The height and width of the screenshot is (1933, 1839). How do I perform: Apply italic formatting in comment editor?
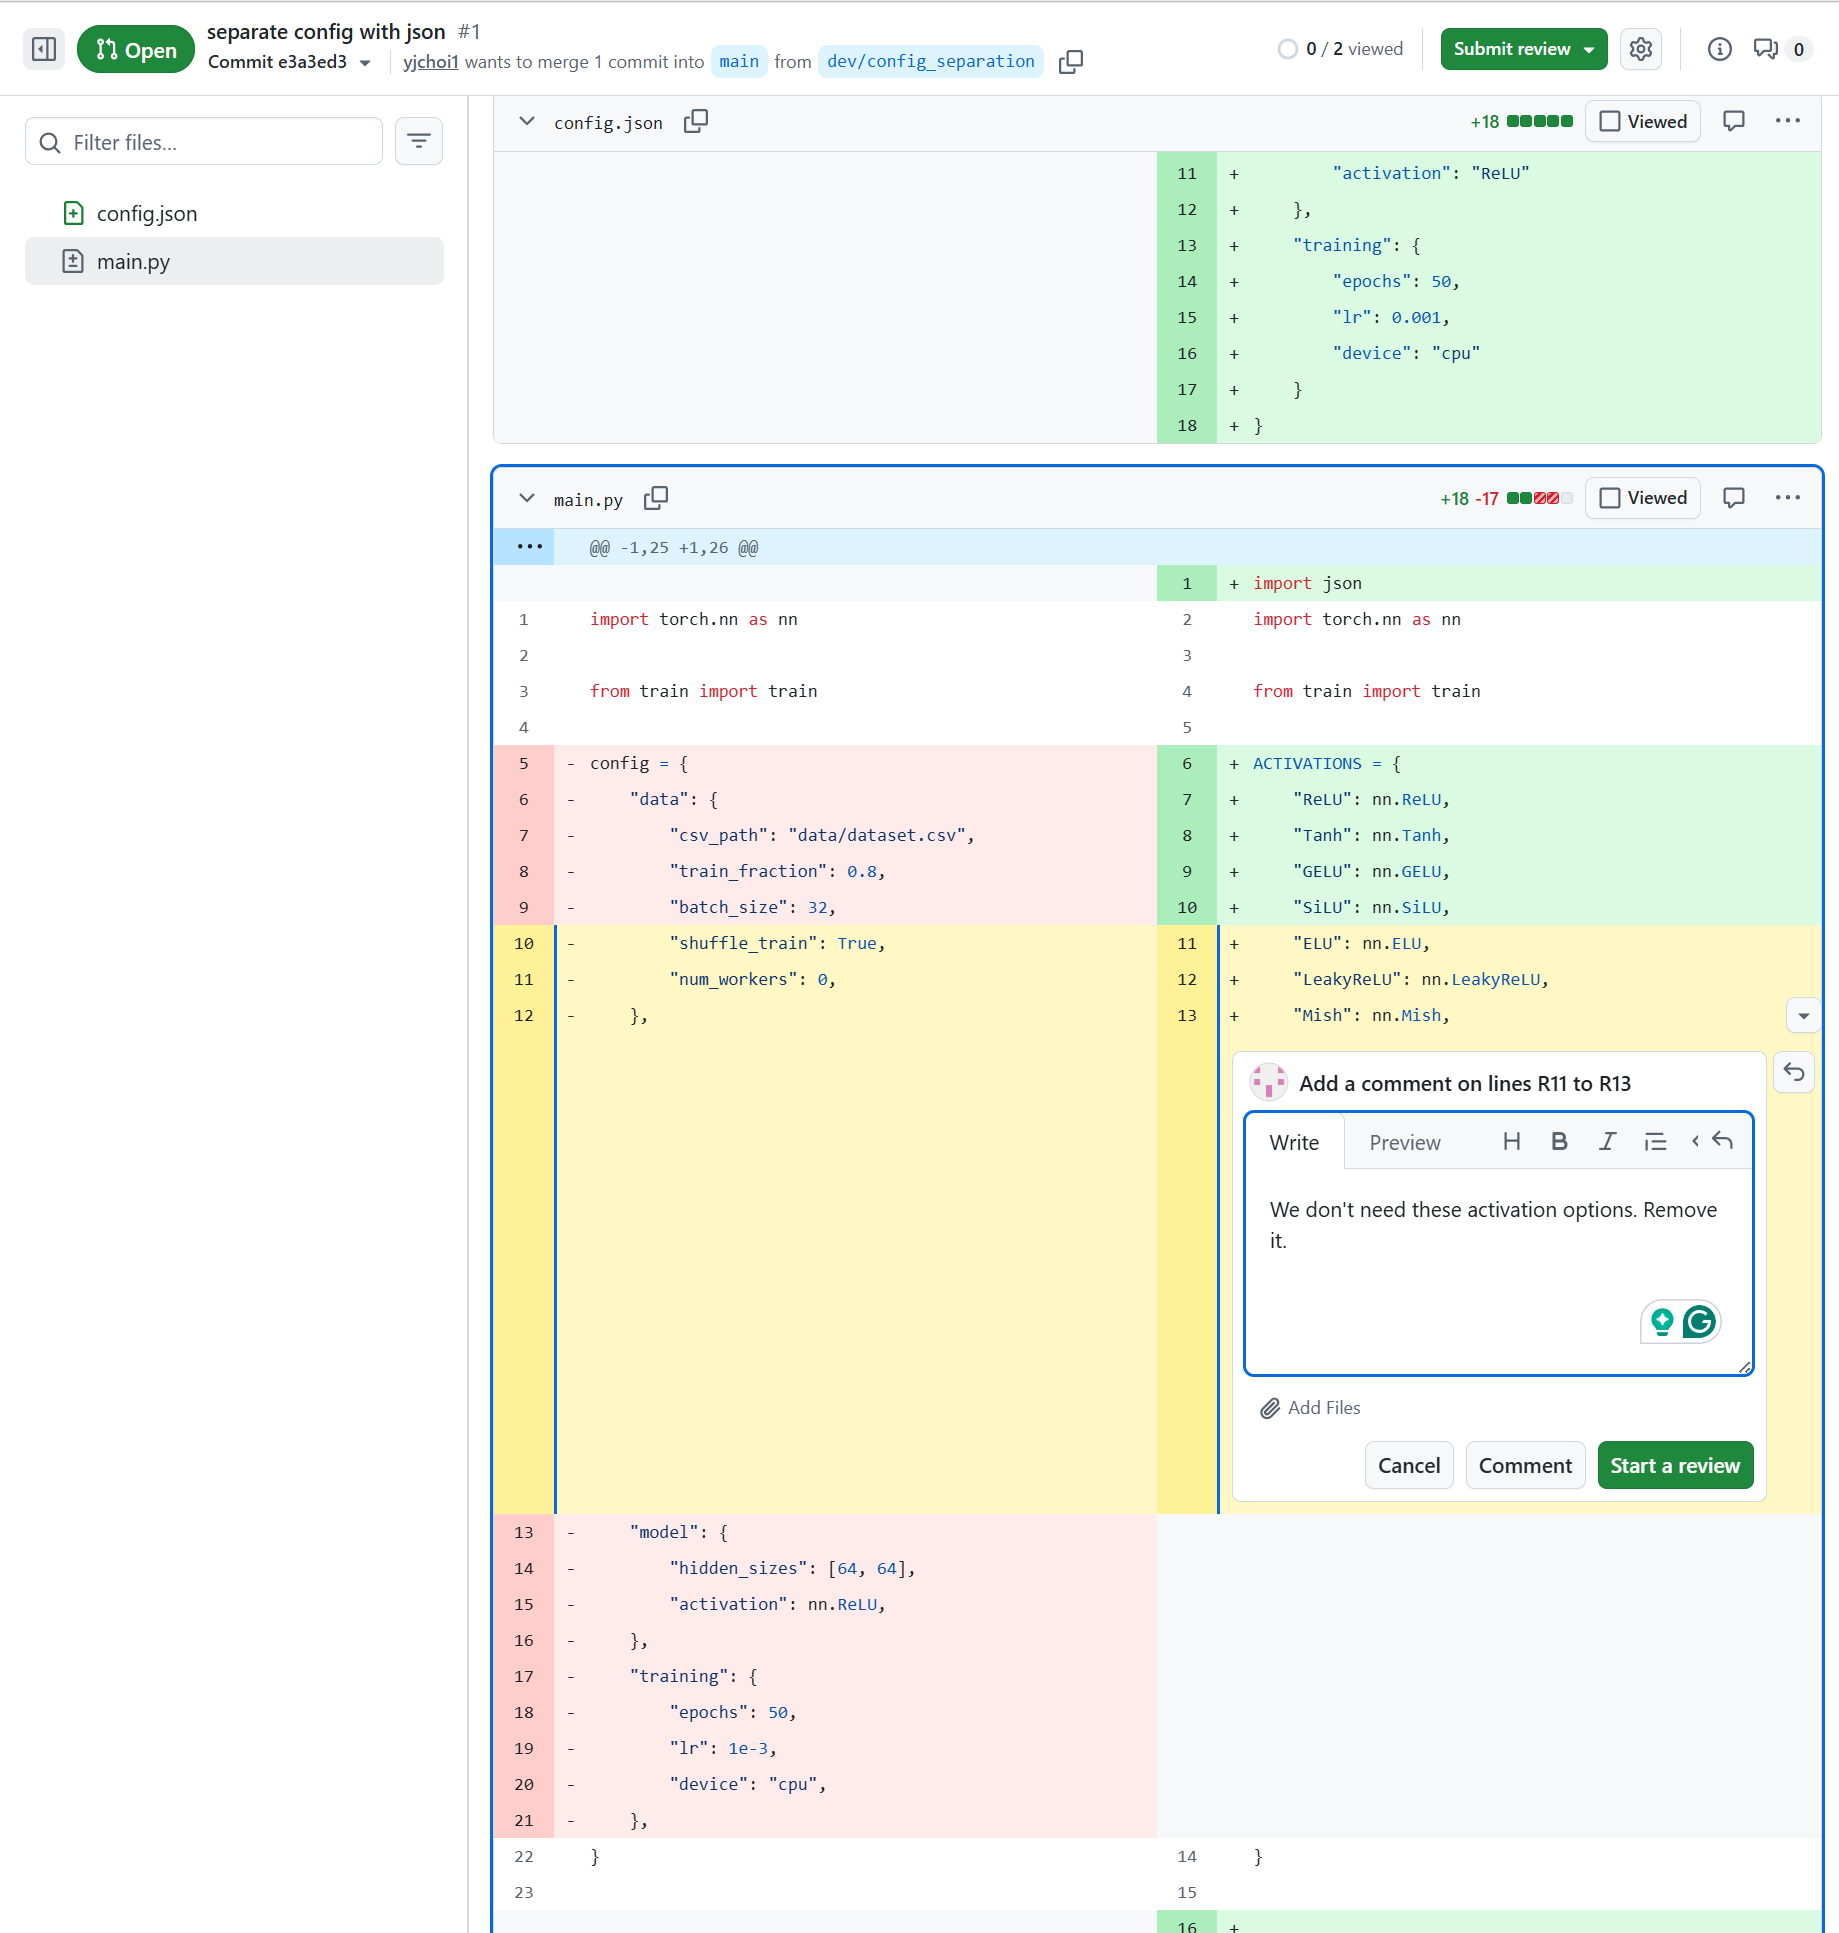point(1606,1142)
